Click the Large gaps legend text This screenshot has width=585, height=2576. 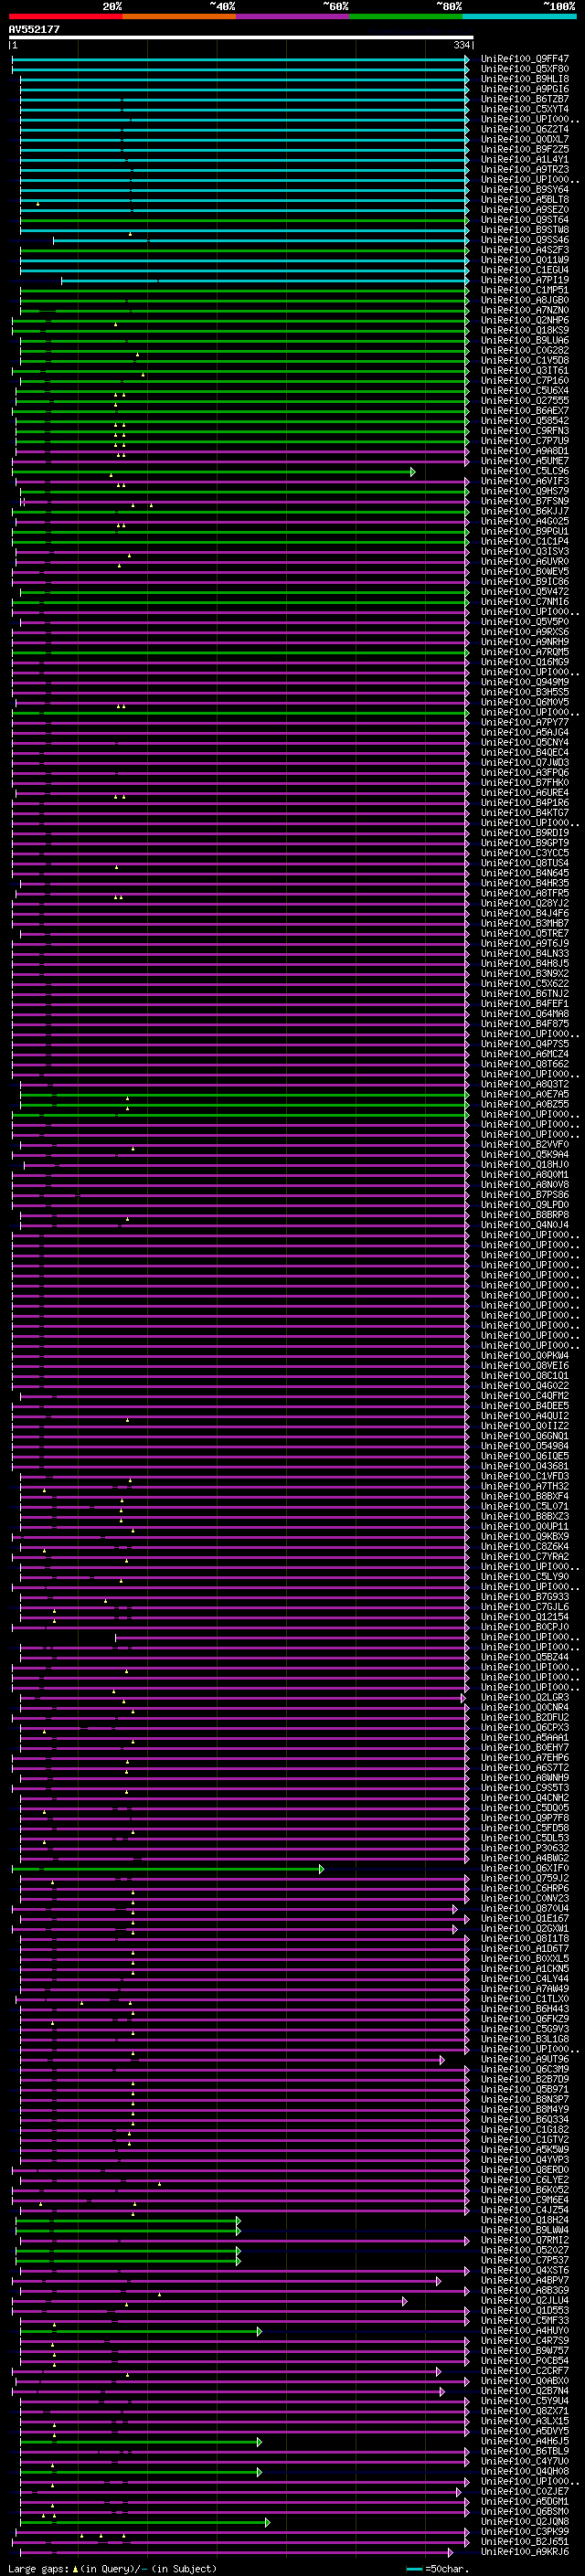point(112,2569)
